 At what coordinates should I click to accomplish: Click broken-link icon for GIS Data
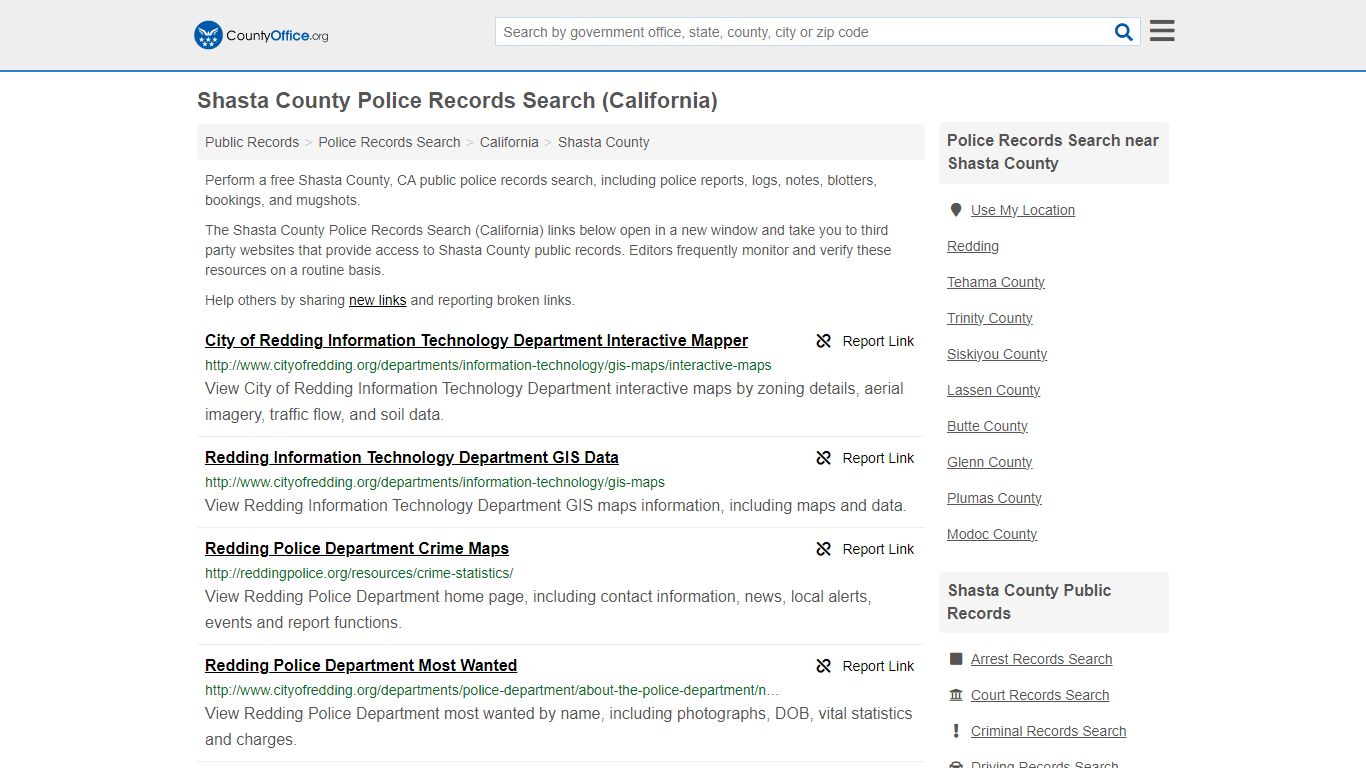tap(824, 458)
